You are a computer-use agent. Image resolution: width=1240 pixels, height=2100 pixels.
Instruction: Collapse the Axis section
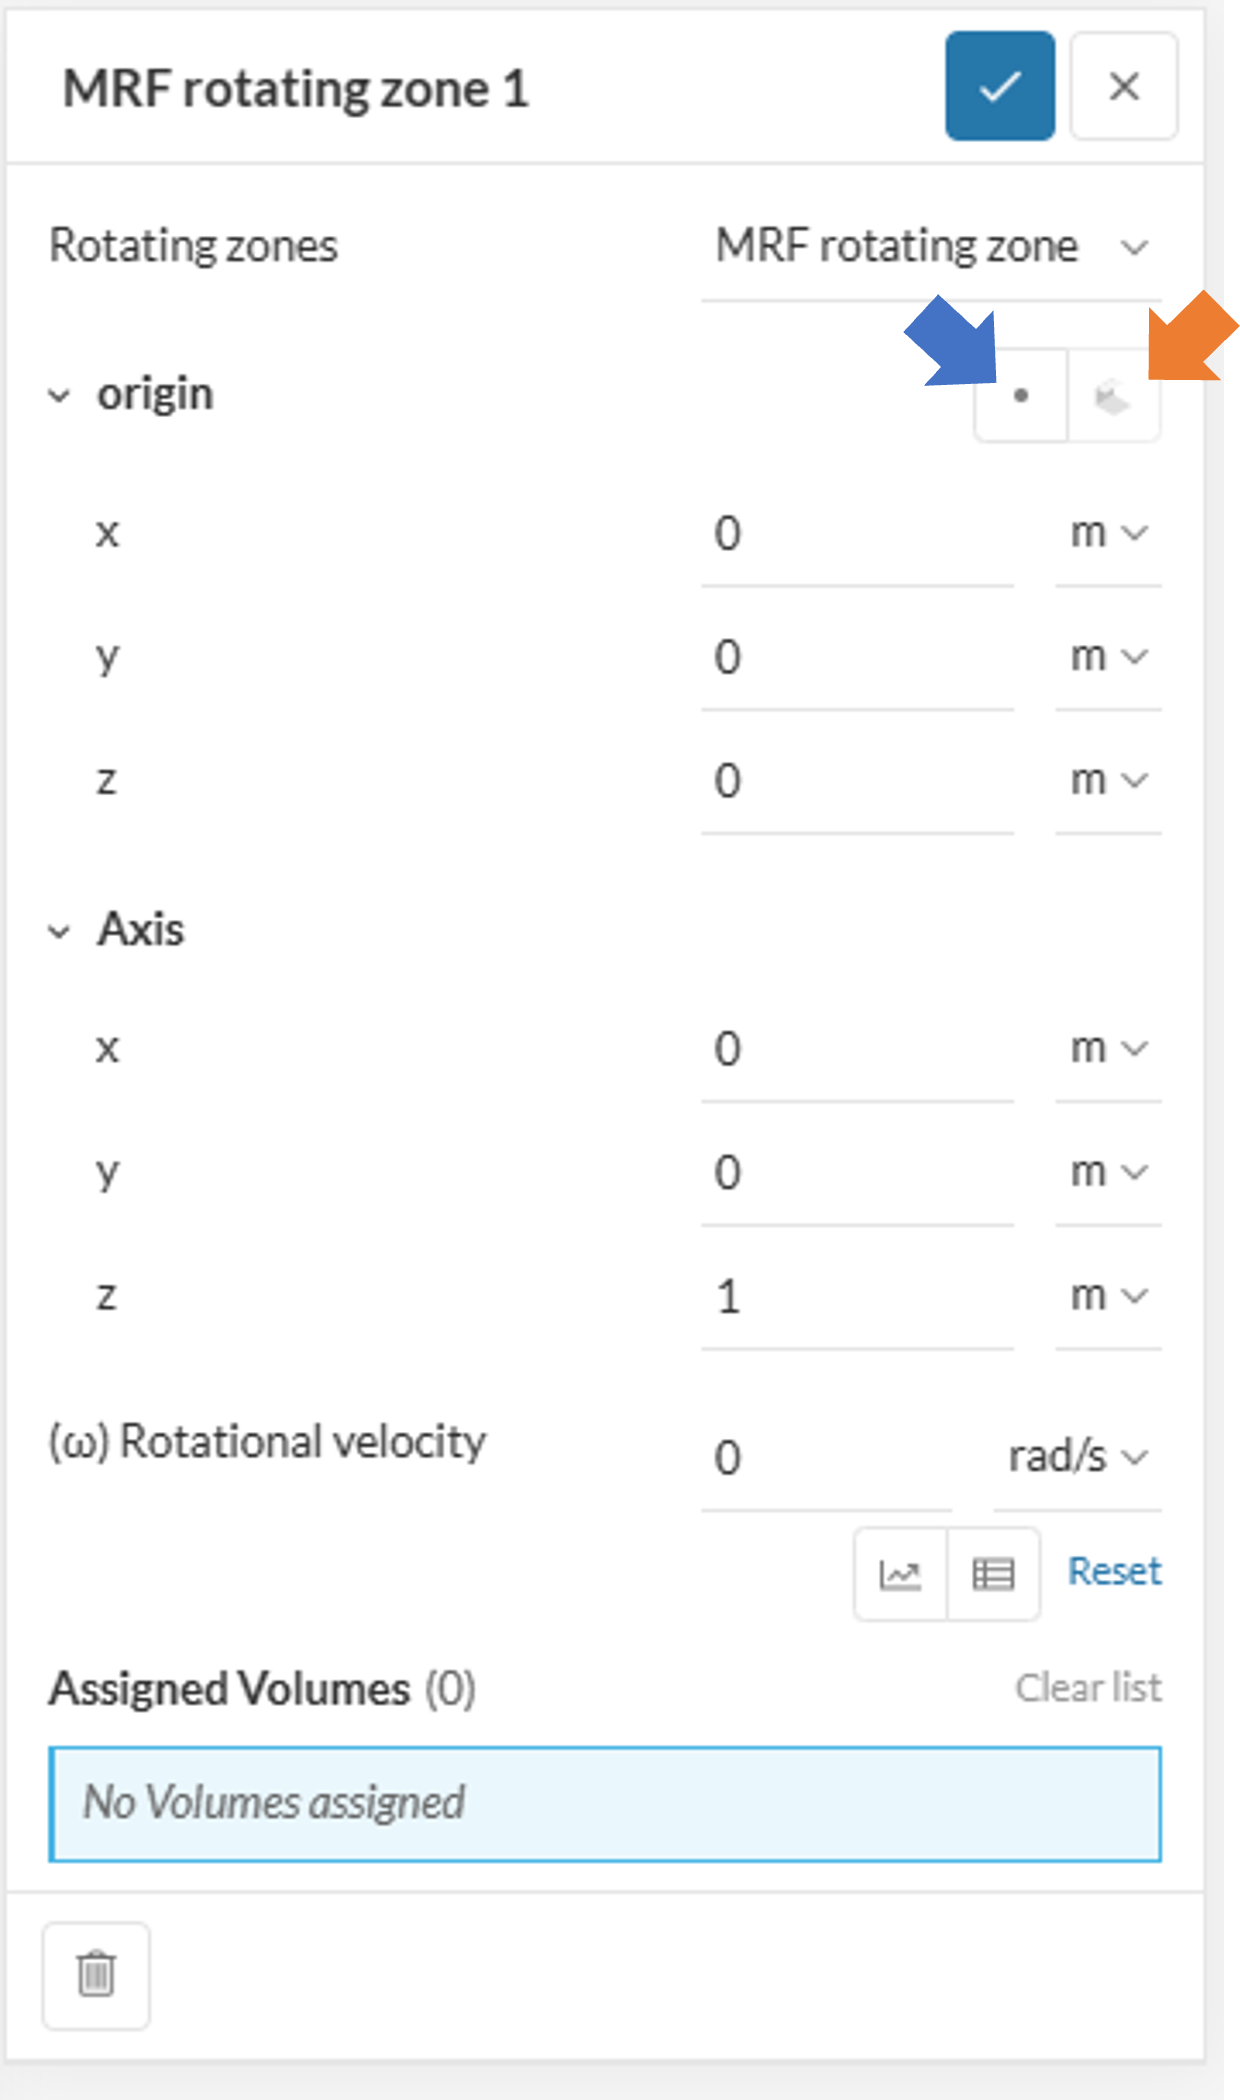[x=58, y=929]
